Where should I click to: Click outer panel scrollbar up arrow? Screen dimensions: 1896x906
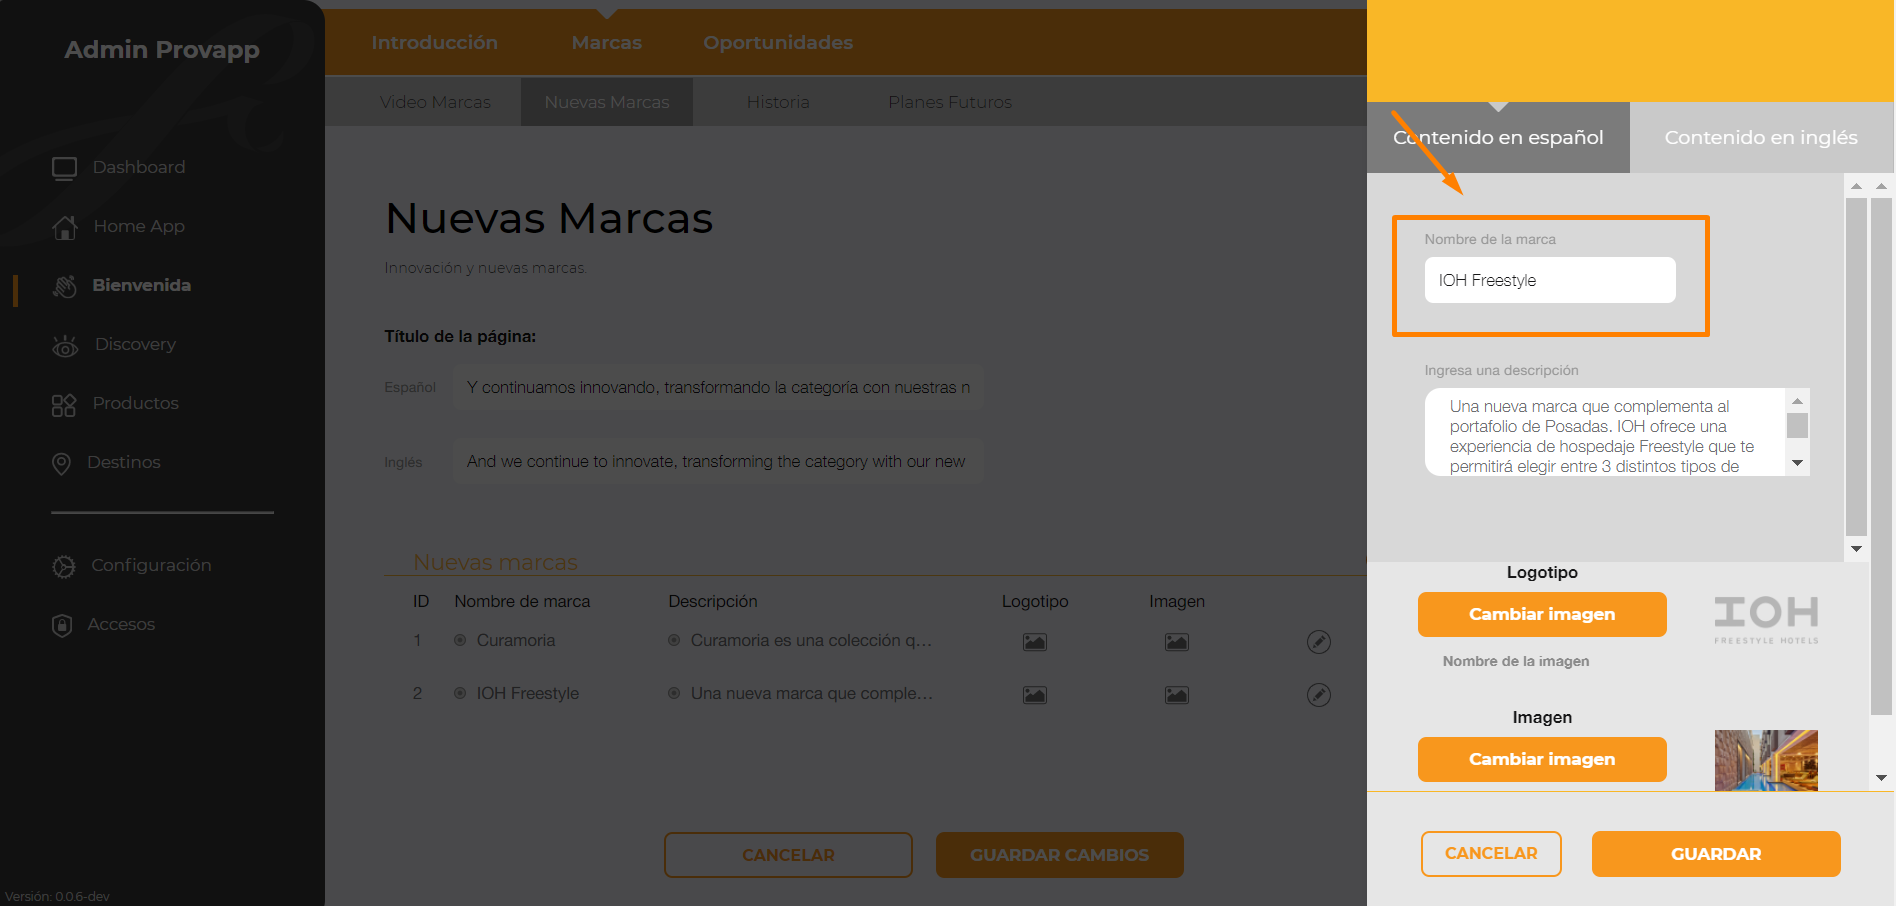pyautogui.click(x=1881, y=186)
